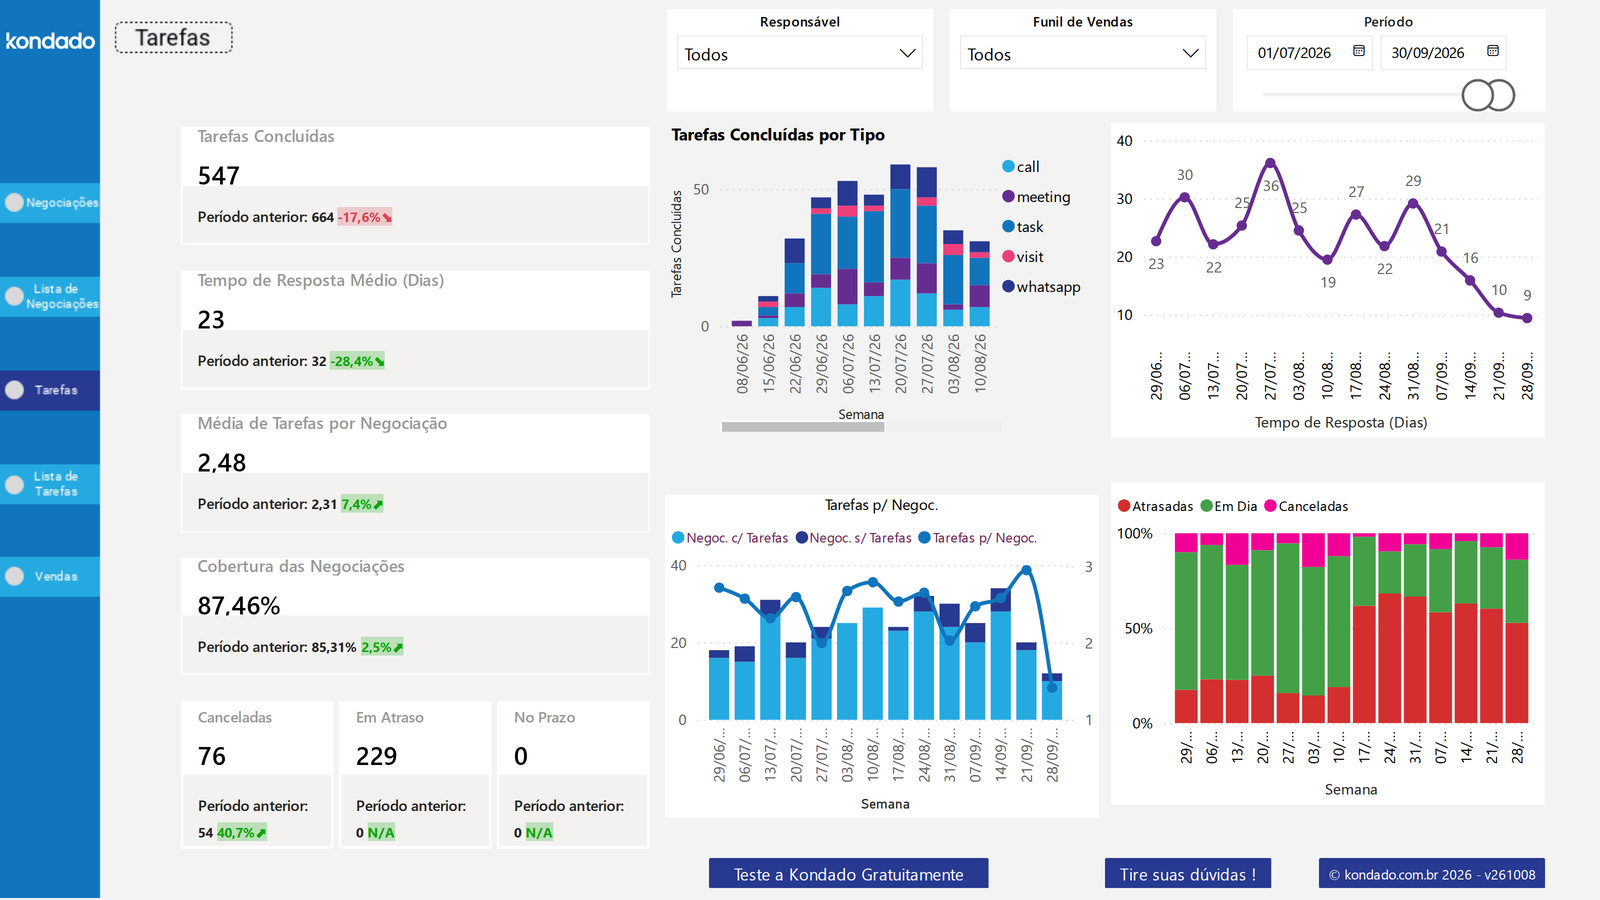Select the Em Atraso 229 value
Image resolution: width=1600 pixels, height=900 pixels.
[x=377, y=756]
